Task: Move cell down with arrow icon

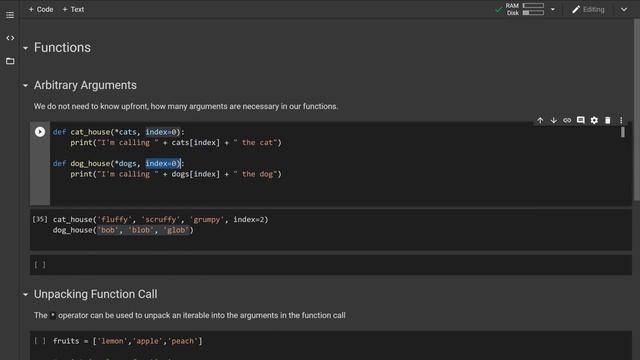Action: tap(553, 120)
